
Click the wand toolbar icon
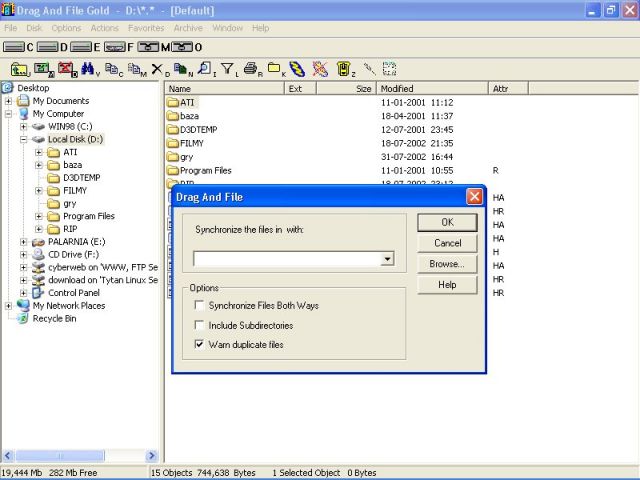coord(369,69)
